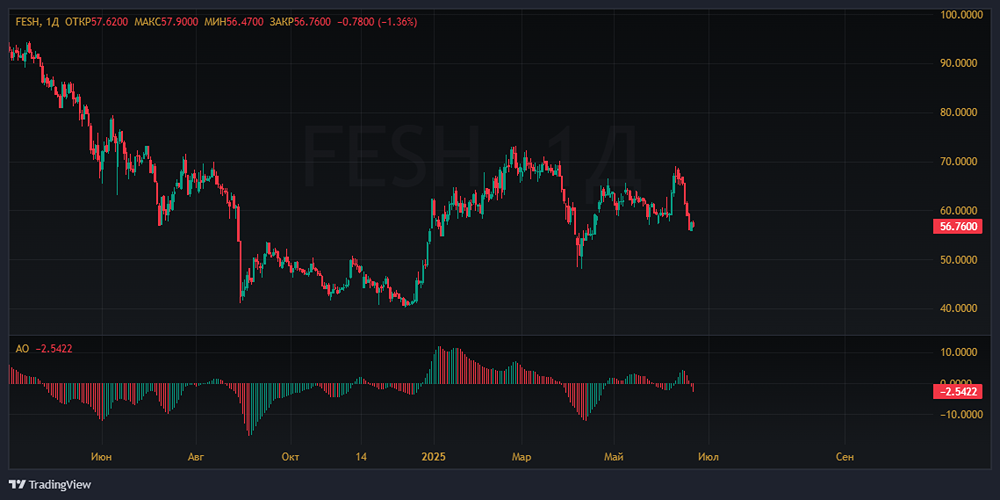Click the red −2.5422 AO axis tag
Screen dimensions: 1000x500
pyautogui.click(x=959, y=391)
